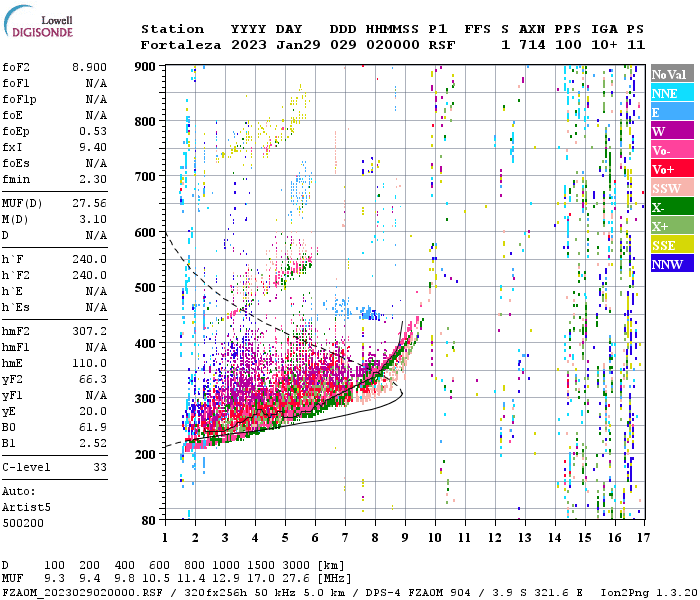Viewport: 700px width, 600px height.
Task: Click the Artist5 auto-scaling label
Action: (x=26, y=508)
